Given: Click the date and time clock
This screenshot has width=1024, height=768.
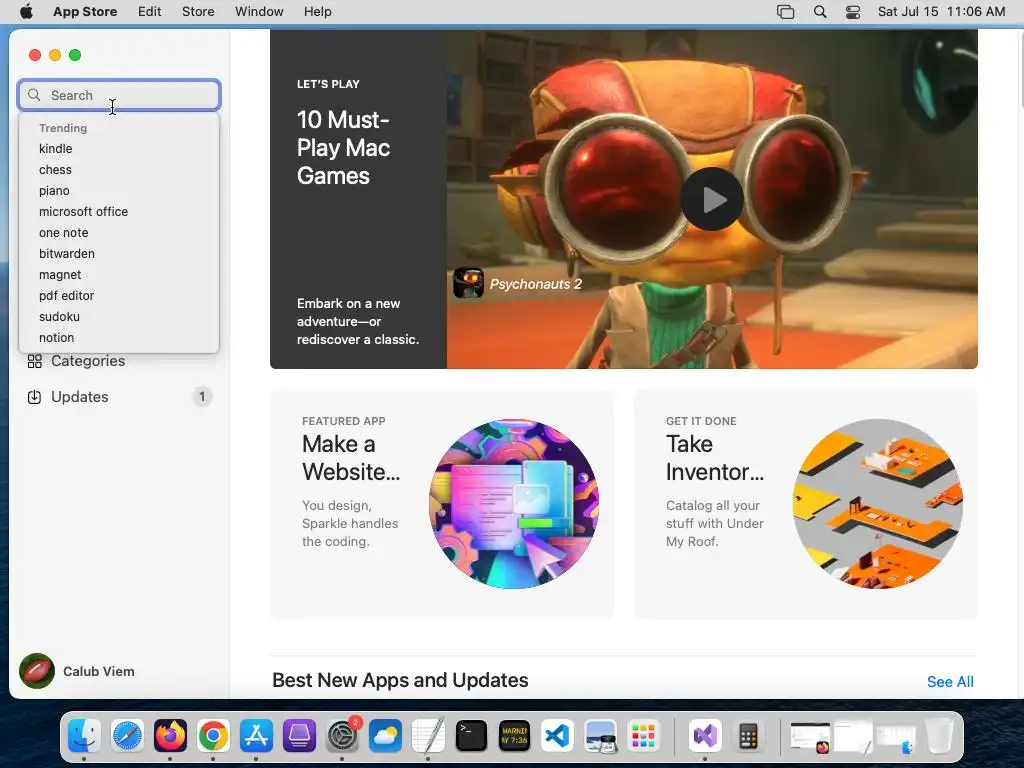Looking at the screenshot, I should click(x=941, y=12).
